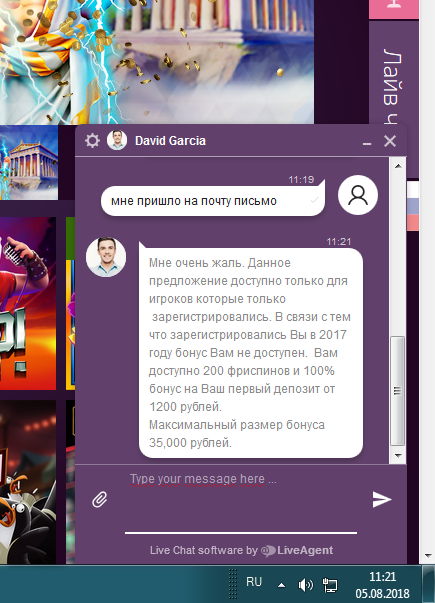The height and width of the screenshot is (603, 435).
Task: Focus the 'Type your message here' field
Action: tap(241, 500)
